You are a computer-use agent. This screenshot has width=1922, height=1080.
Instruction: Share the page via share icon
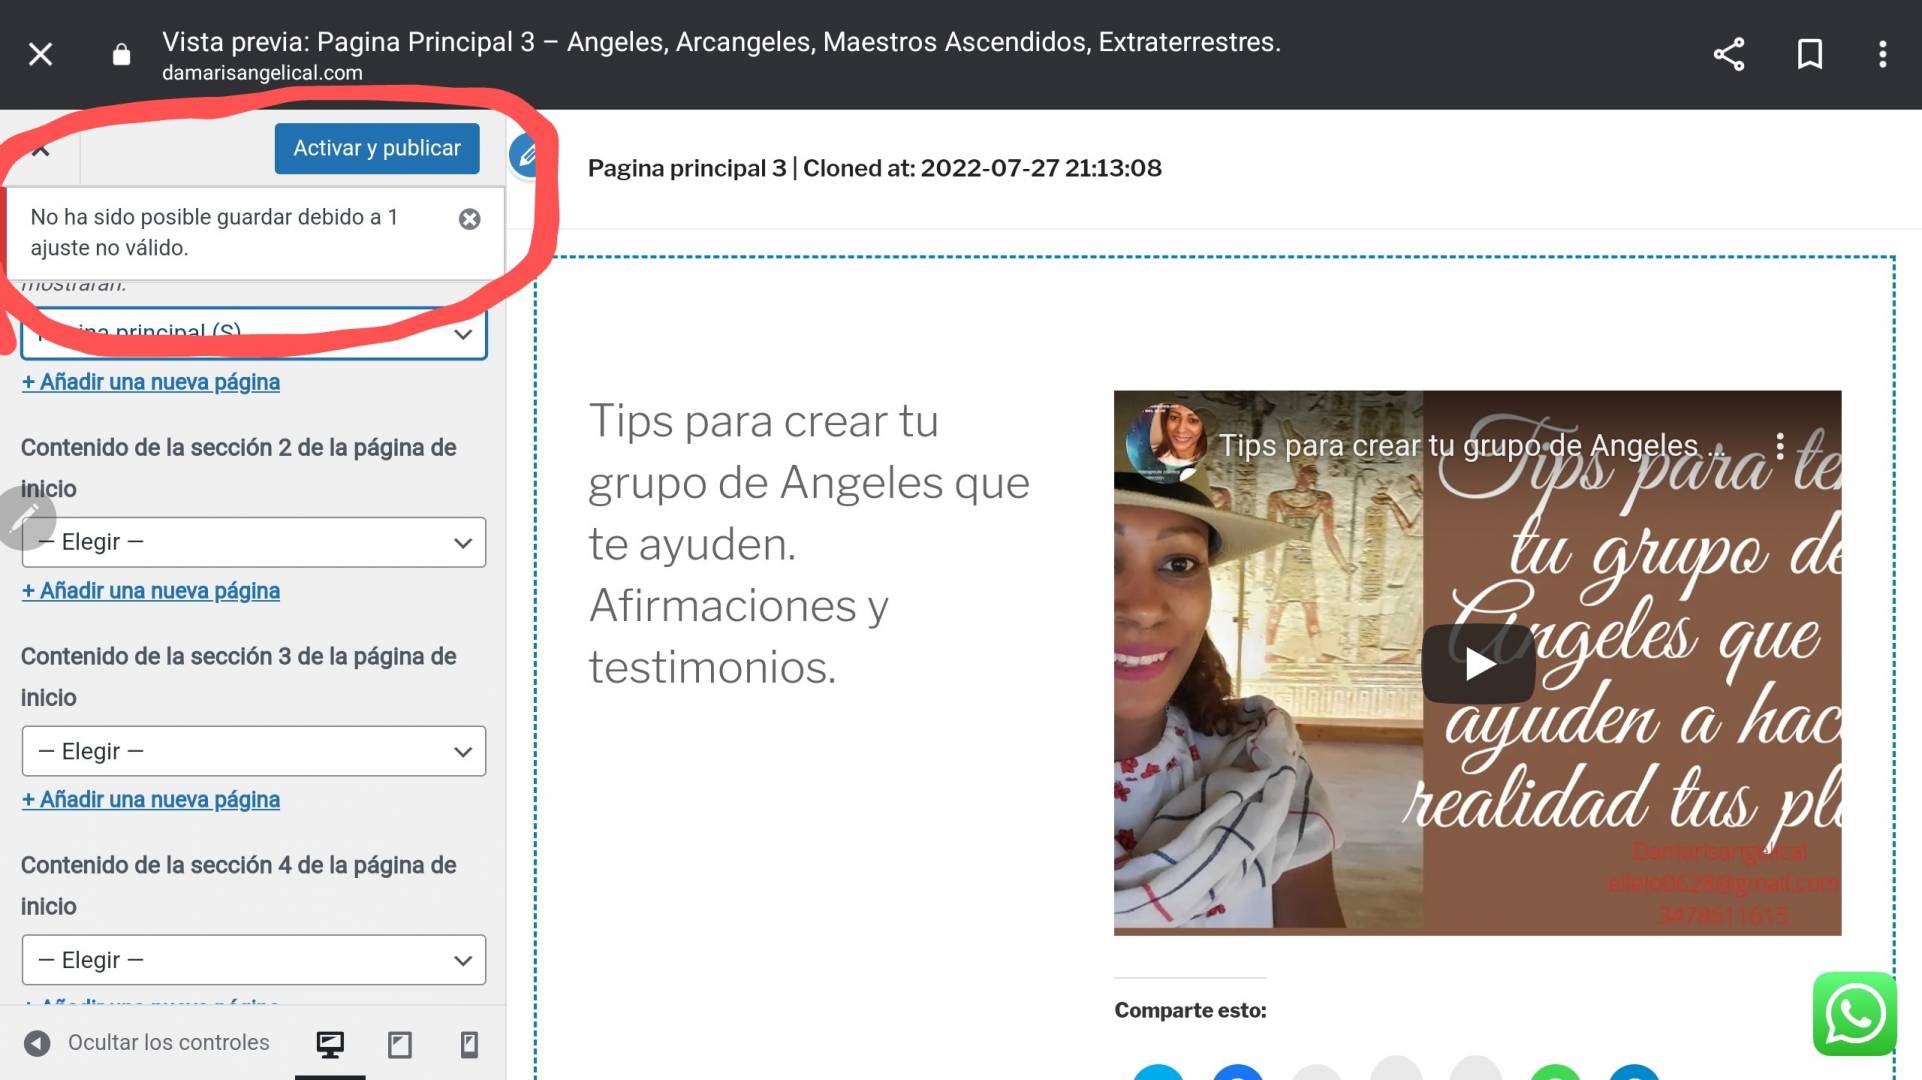point(1729,54)
